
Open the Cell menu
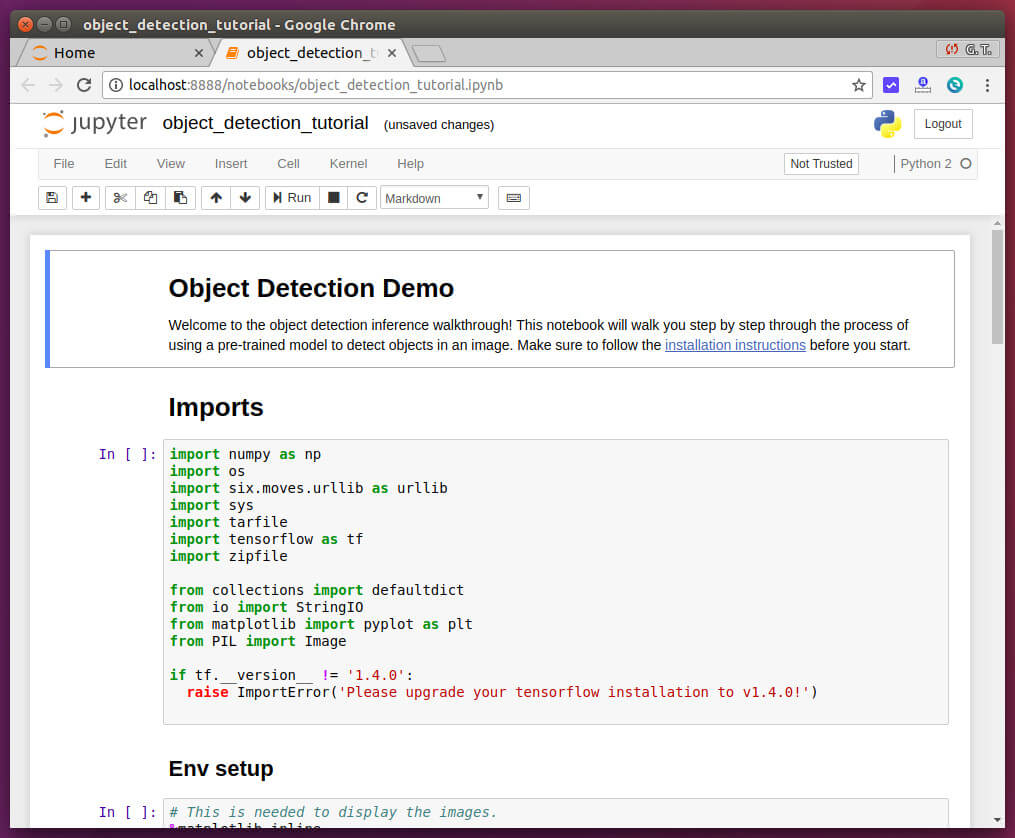[288, 164]
